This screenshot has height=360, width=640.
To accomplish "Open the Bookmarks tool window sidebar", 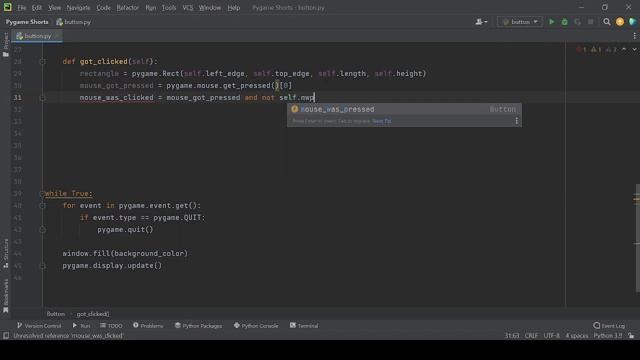I will pos(6,296).
